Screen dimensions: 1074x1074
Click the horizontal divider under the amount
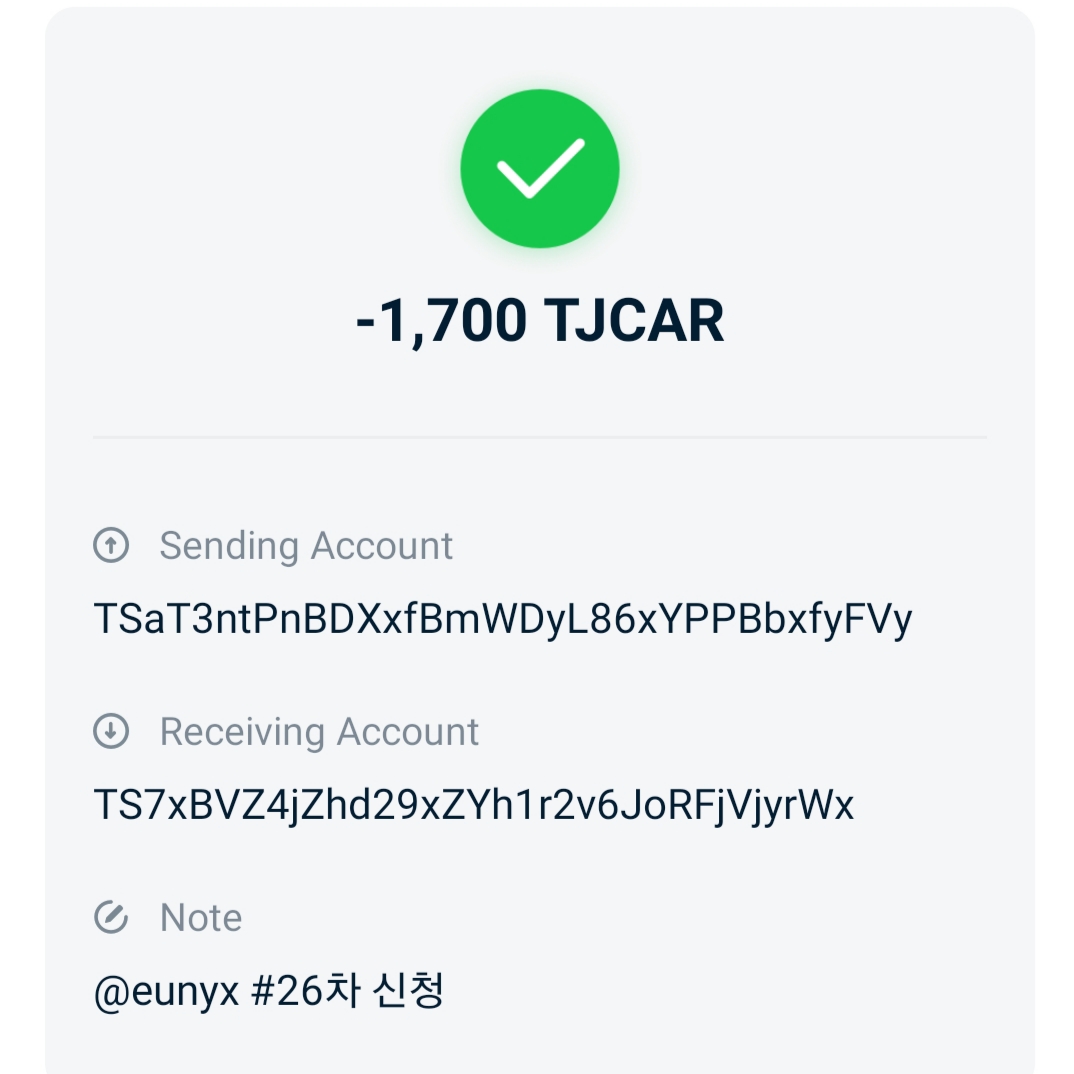point(539,437)
